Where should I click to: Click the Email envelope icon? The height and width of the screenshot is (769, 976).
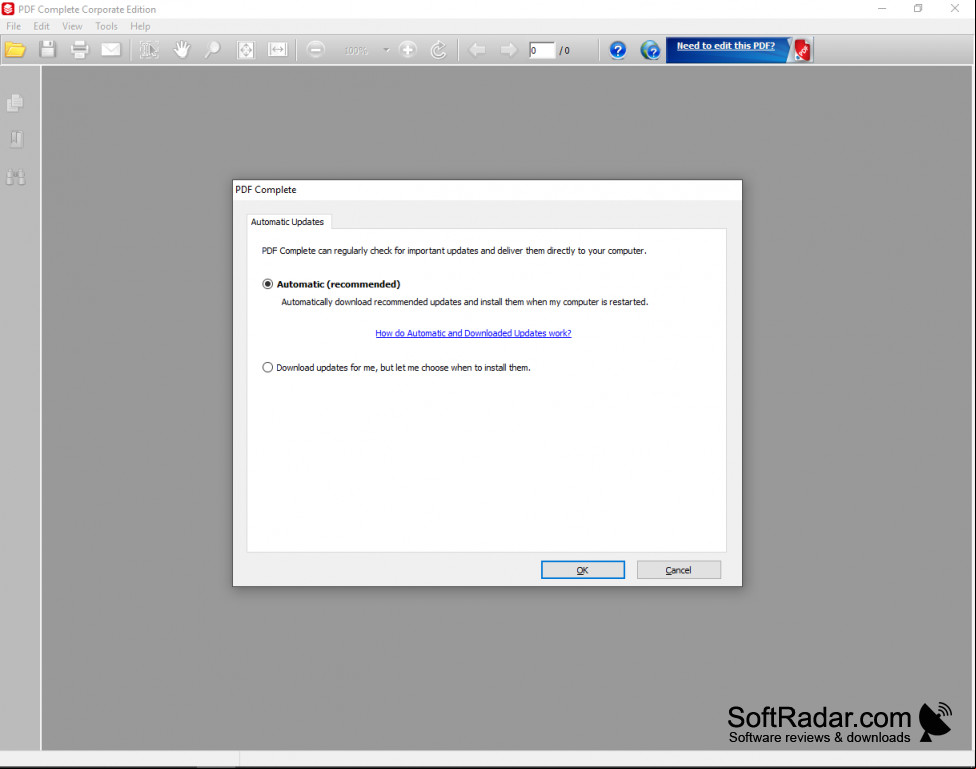click(111, 49)
